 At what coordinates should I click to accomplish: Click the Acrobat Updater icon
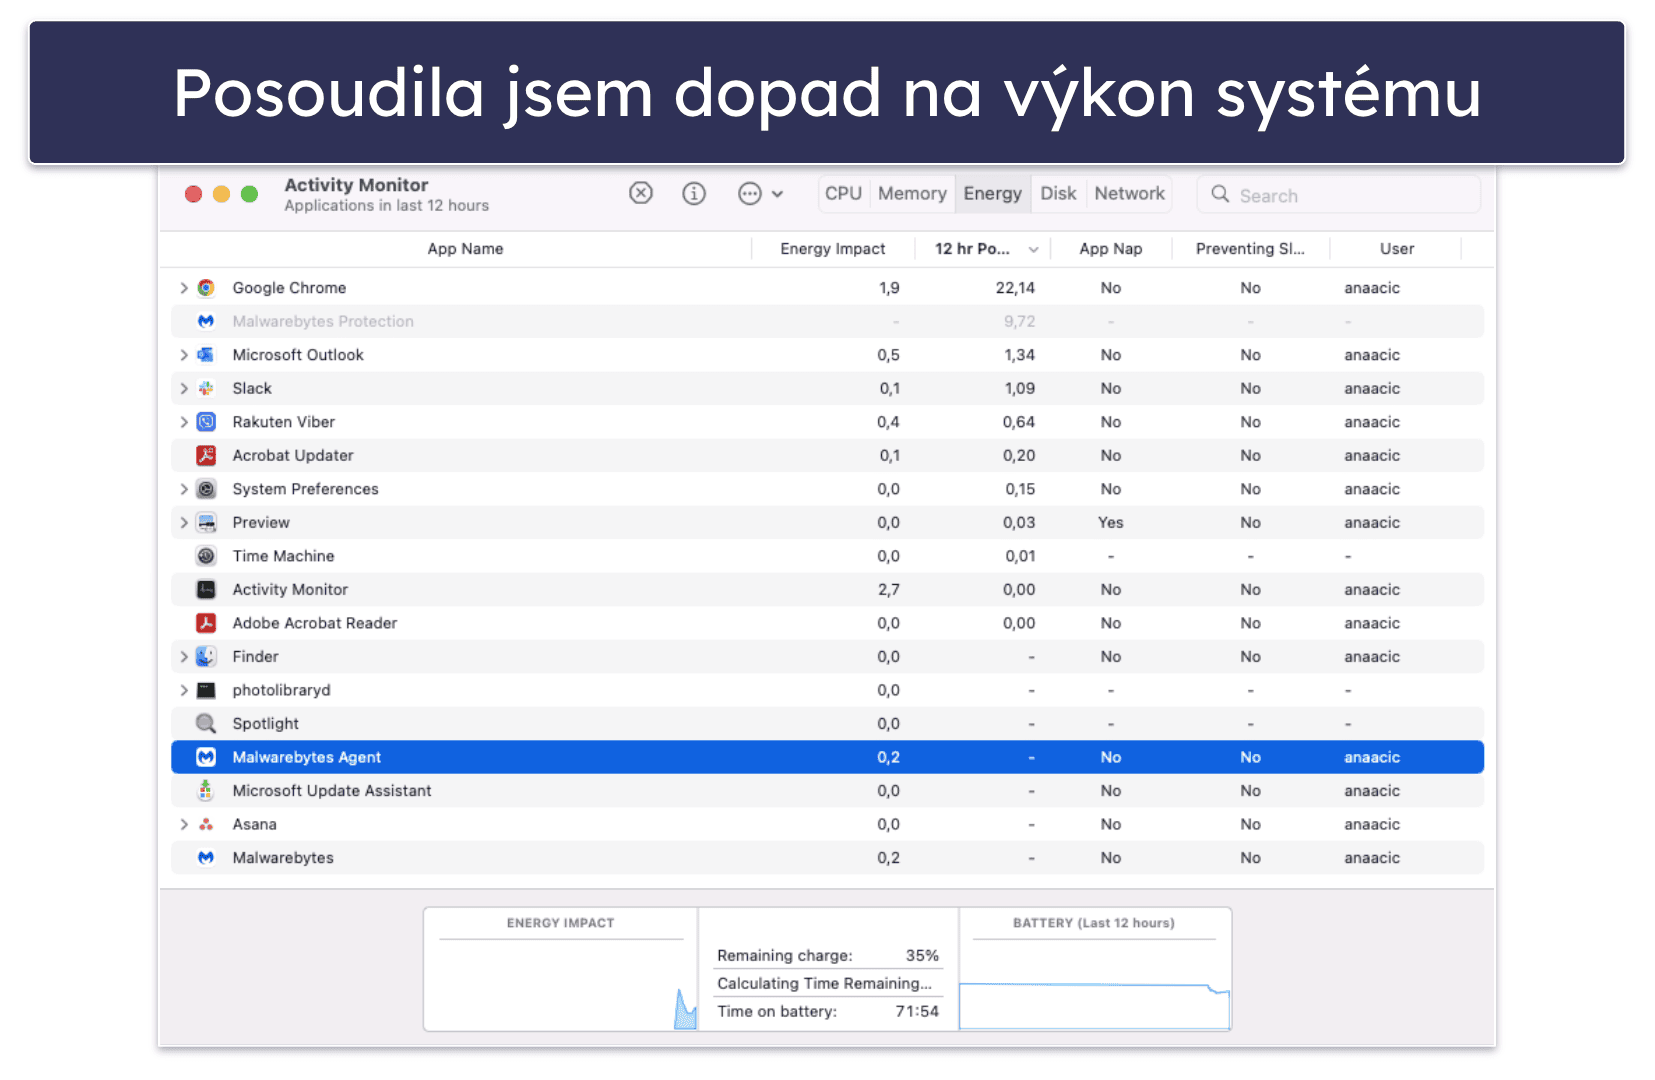click(x=206, y=455)
